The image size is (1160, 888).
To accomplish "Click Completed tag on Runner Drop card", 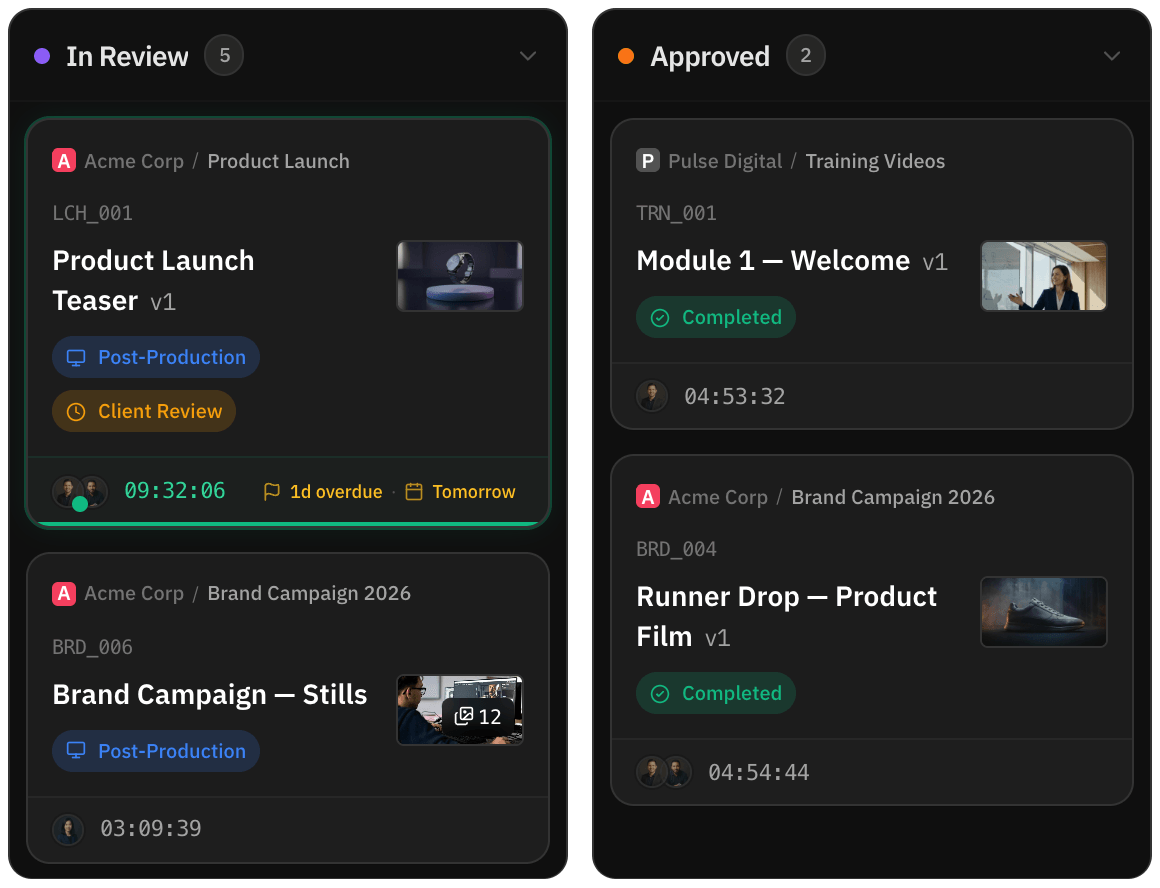I will (716, 693).
